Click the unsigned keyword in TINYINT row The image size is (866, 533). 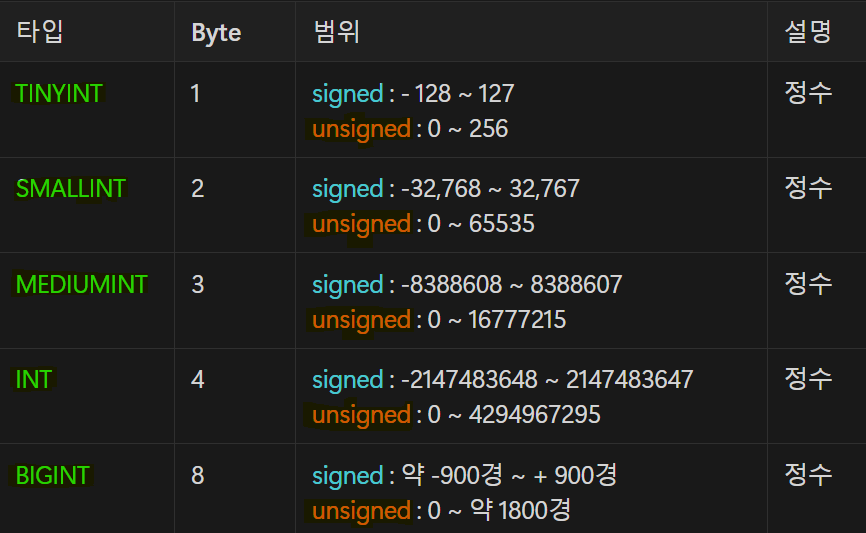(x=361, y=129)
